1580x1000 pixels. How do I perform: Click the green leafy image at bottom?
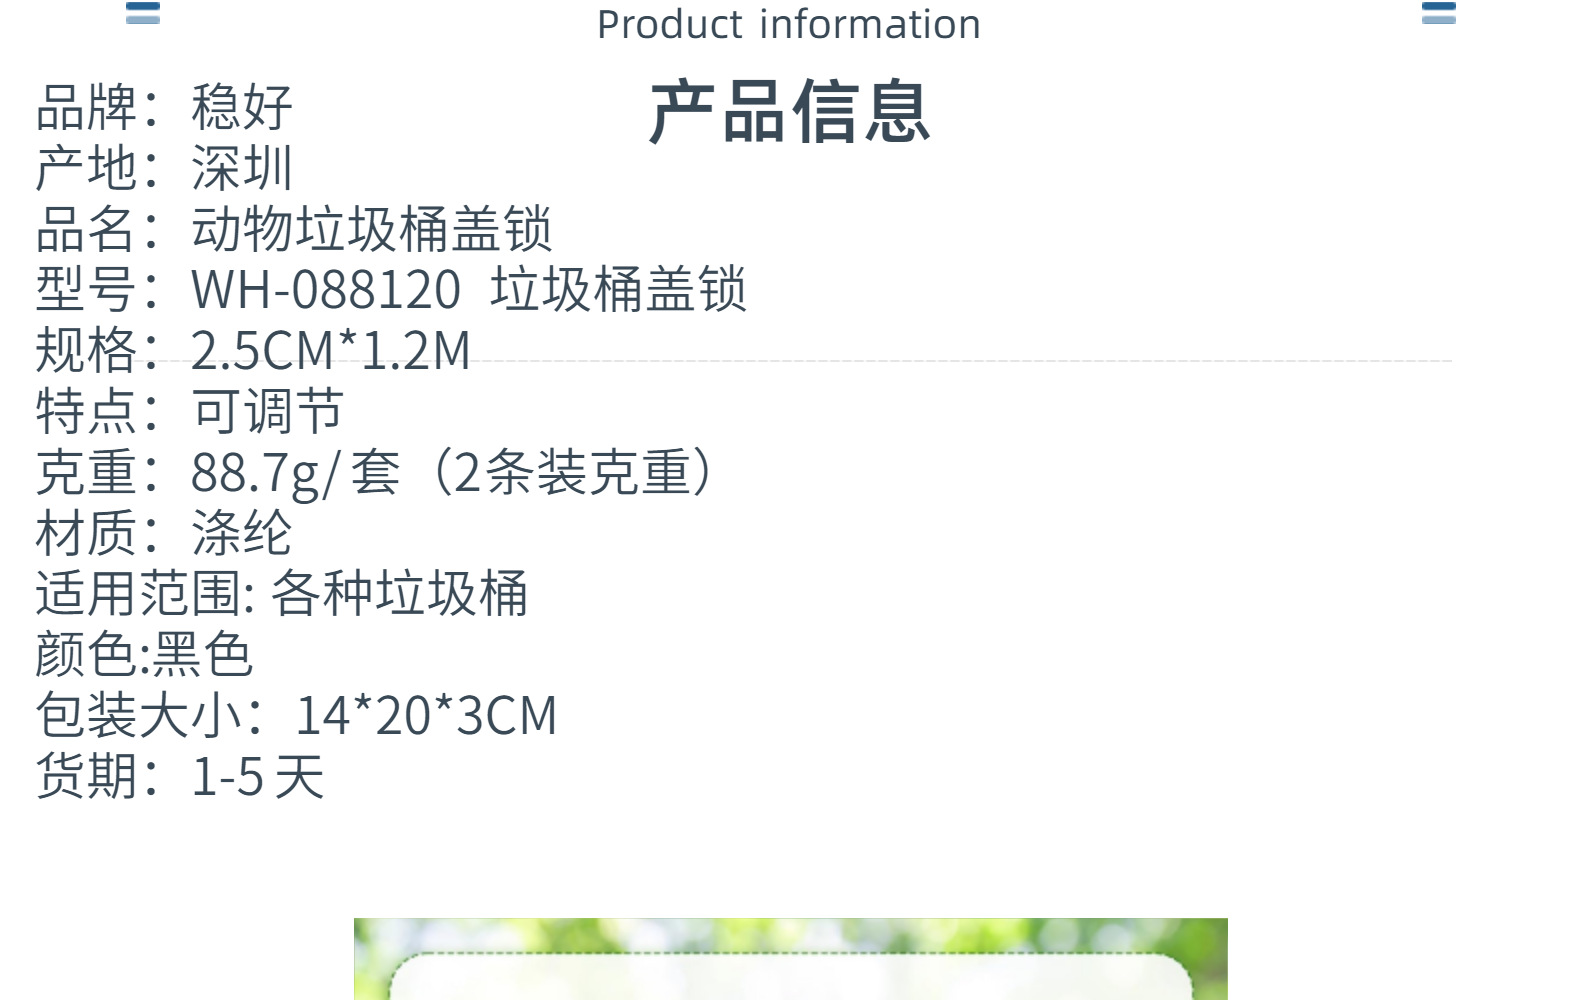click(x=790, y=959)
